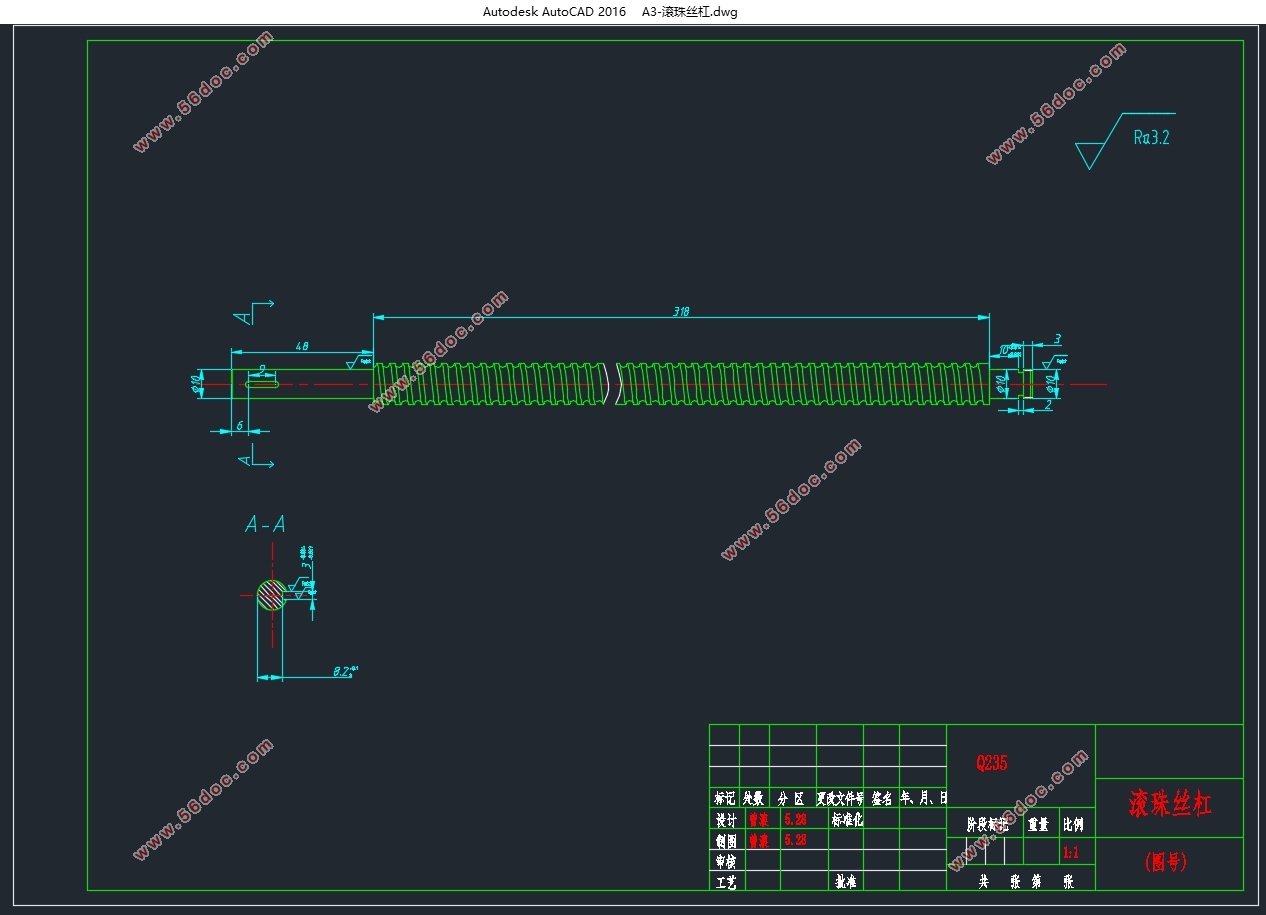The width and height of the screenshot is (1266, 915).
Task: Click the 设计 row label
Action: (x=725, y=819)
